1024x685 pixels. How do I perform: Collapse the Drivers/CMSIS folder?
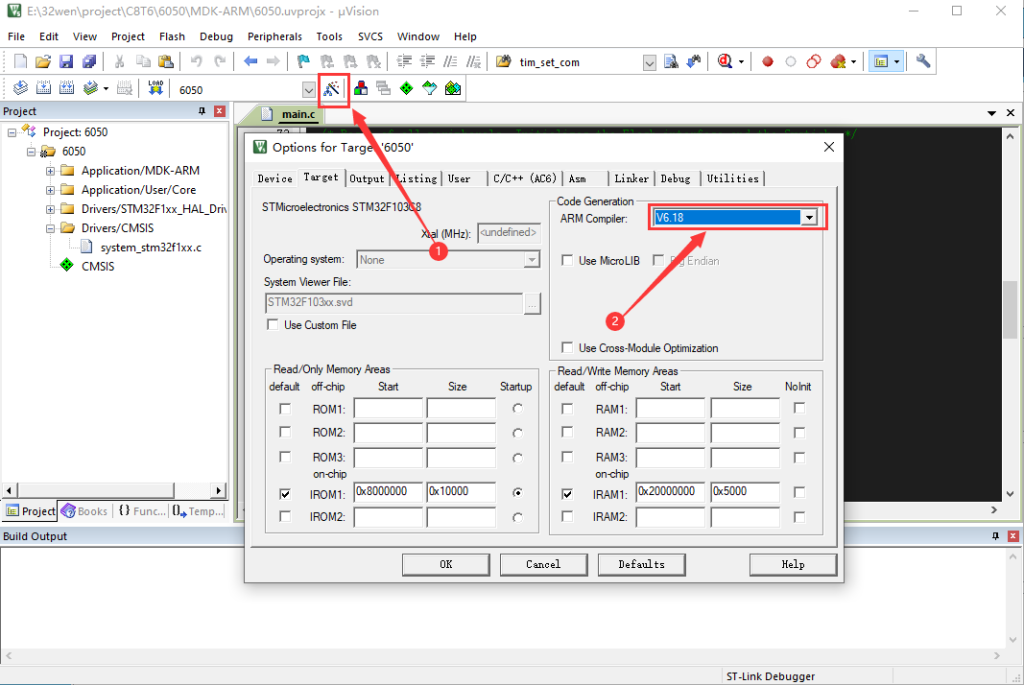(x=50, y=229)
